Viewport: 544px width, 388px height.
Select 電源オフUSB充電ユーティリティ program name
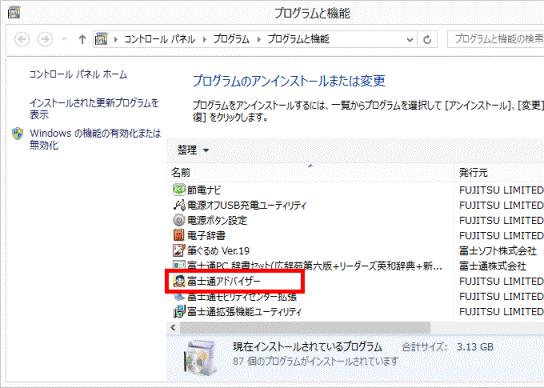coord(247,205)
